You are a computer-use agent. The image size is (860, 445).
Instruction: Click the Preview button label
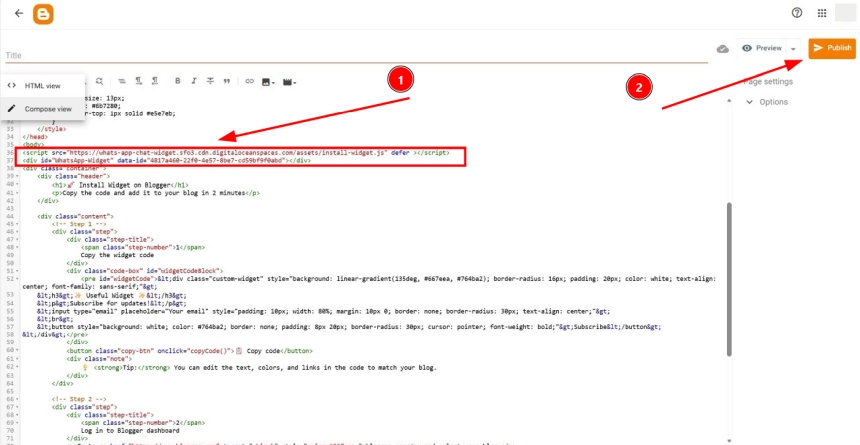768,48
